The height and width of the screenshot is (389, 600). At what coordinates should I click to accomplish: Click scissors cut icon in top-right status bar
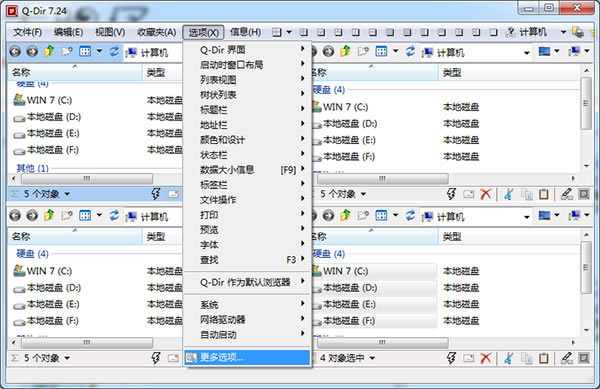[x=509, y=194]
